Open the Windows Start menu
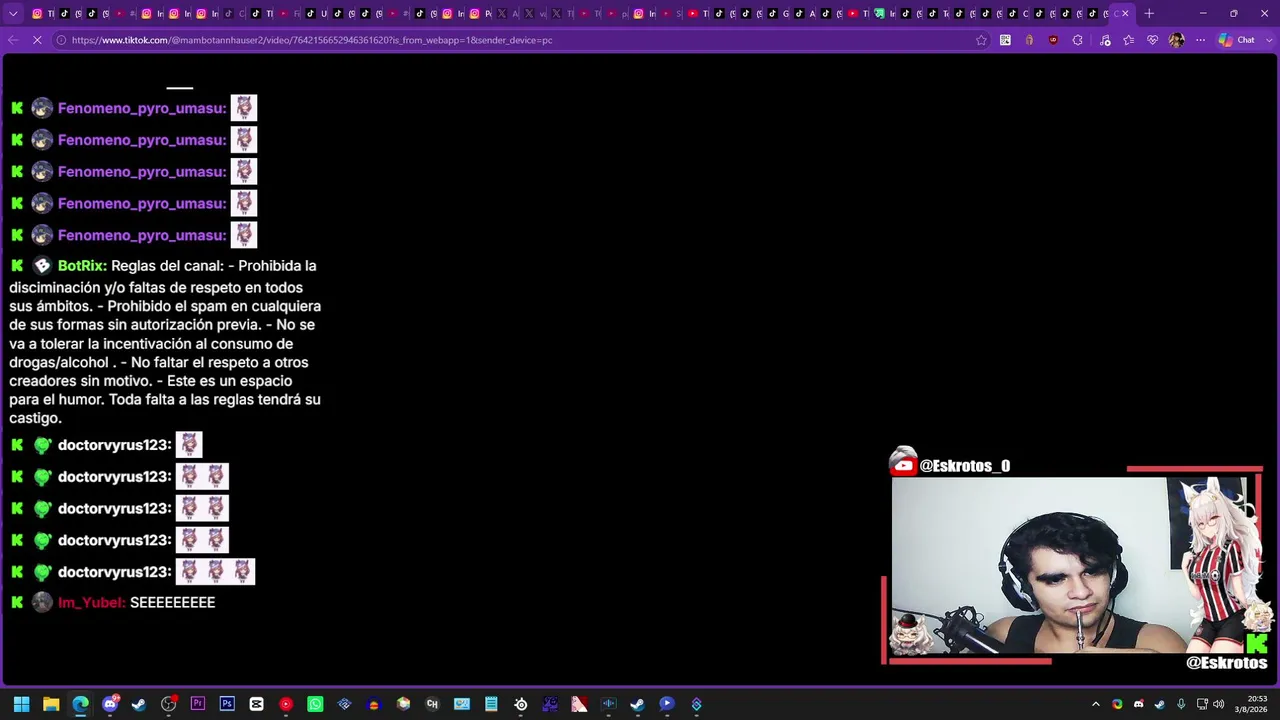 21,704
